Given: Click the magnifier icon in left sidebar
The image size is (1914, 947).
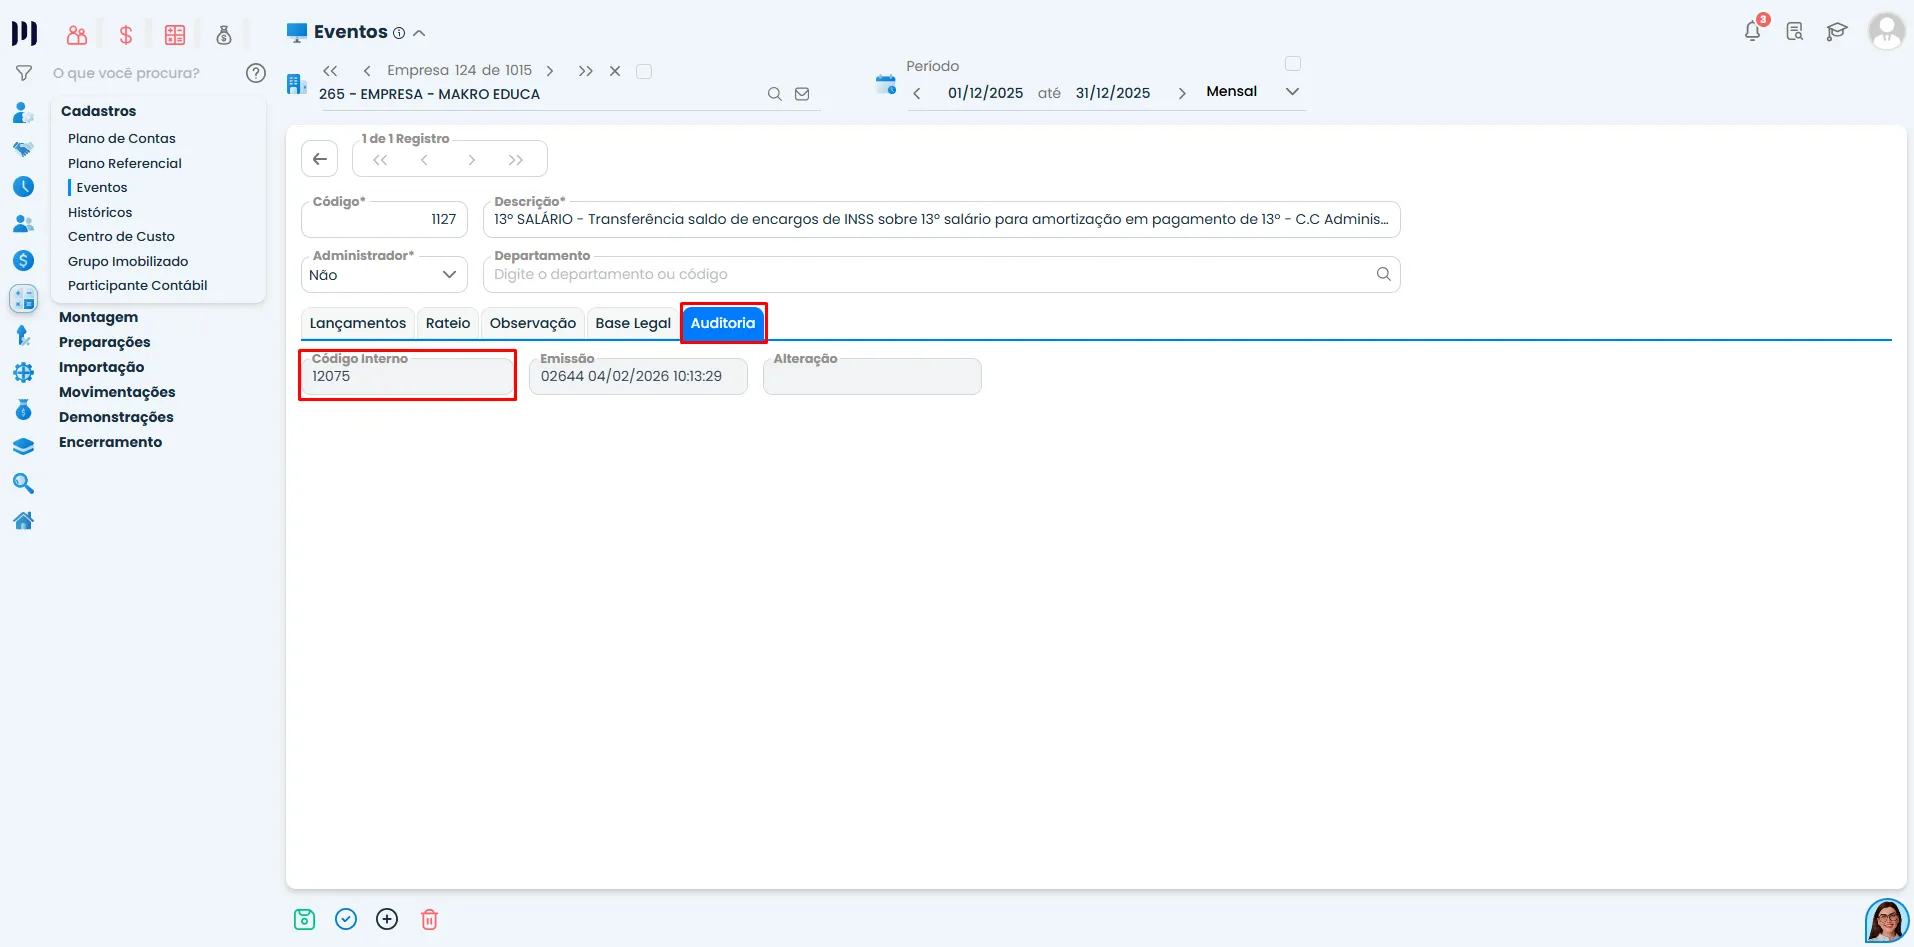Looking at the screenshot, I should pyautogui.click(x=24, y=484).
